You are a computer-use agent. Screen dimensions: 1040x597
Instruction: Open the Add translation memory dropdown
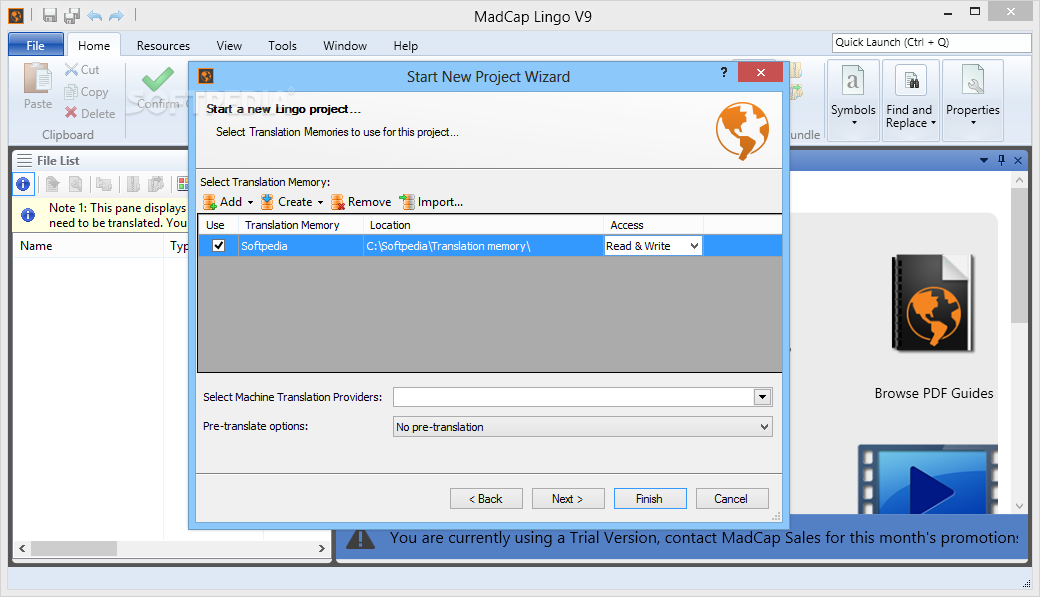[250, 202]
